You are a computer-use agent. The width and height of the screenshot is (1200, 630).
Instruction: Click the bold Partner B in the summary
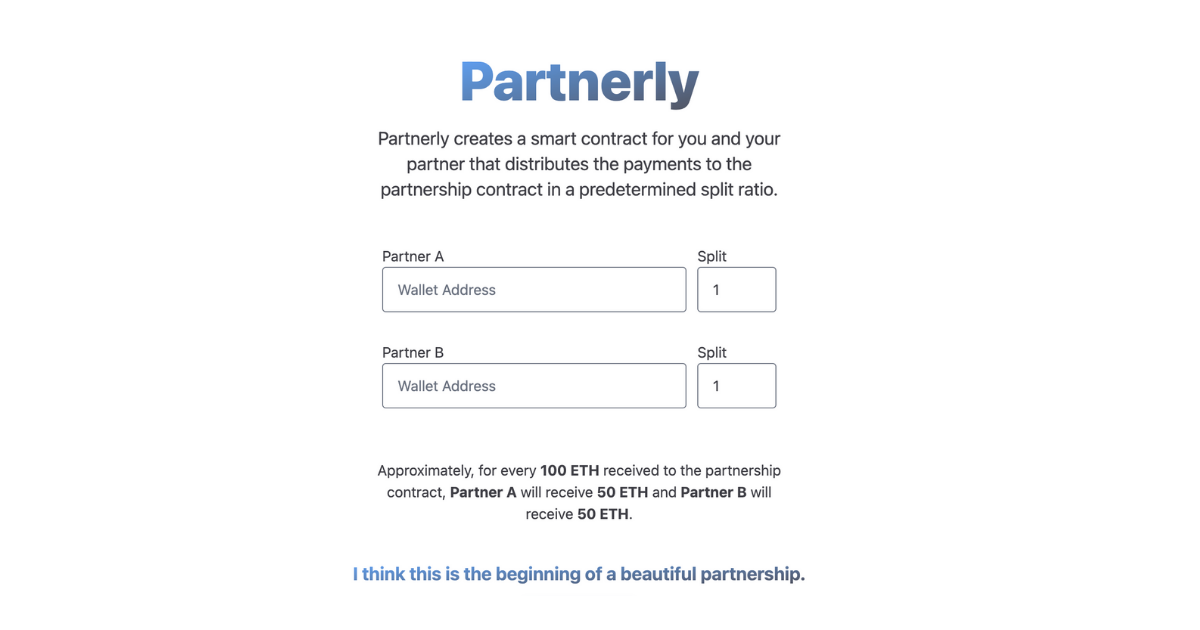[710, 492]
